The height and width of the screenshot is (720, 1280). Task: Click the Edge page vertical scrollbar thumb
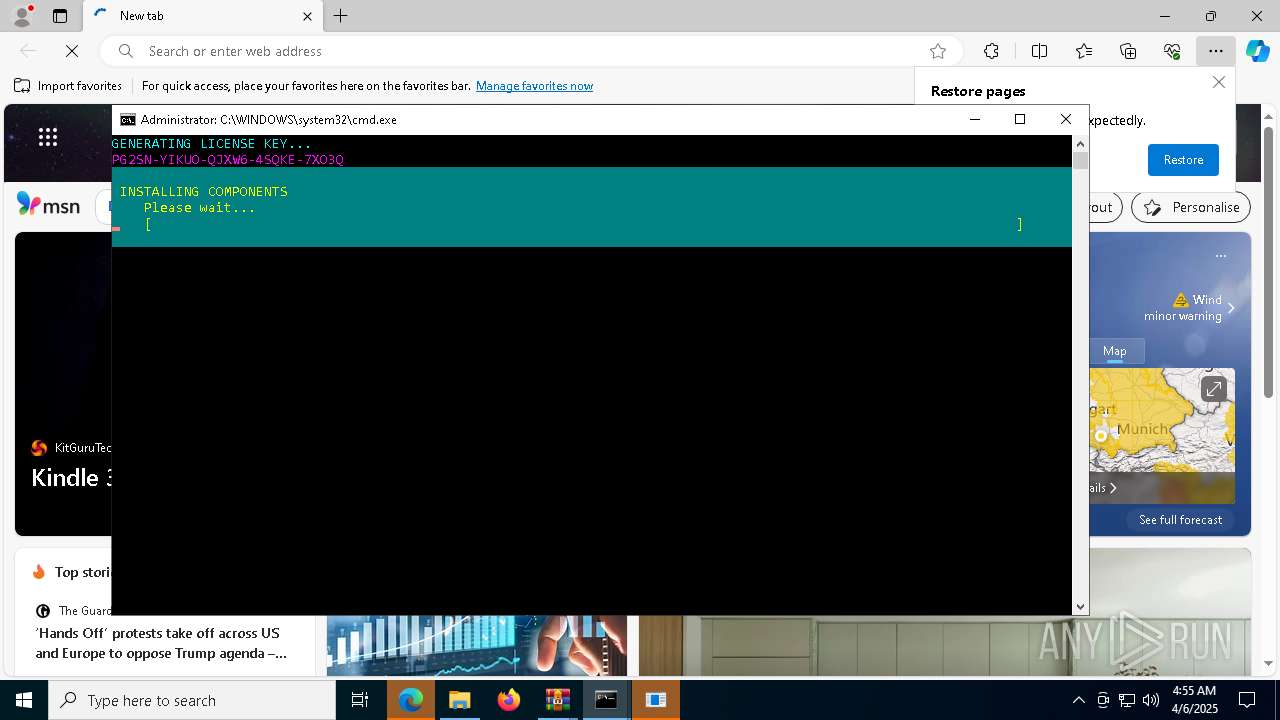[1269, 262]
